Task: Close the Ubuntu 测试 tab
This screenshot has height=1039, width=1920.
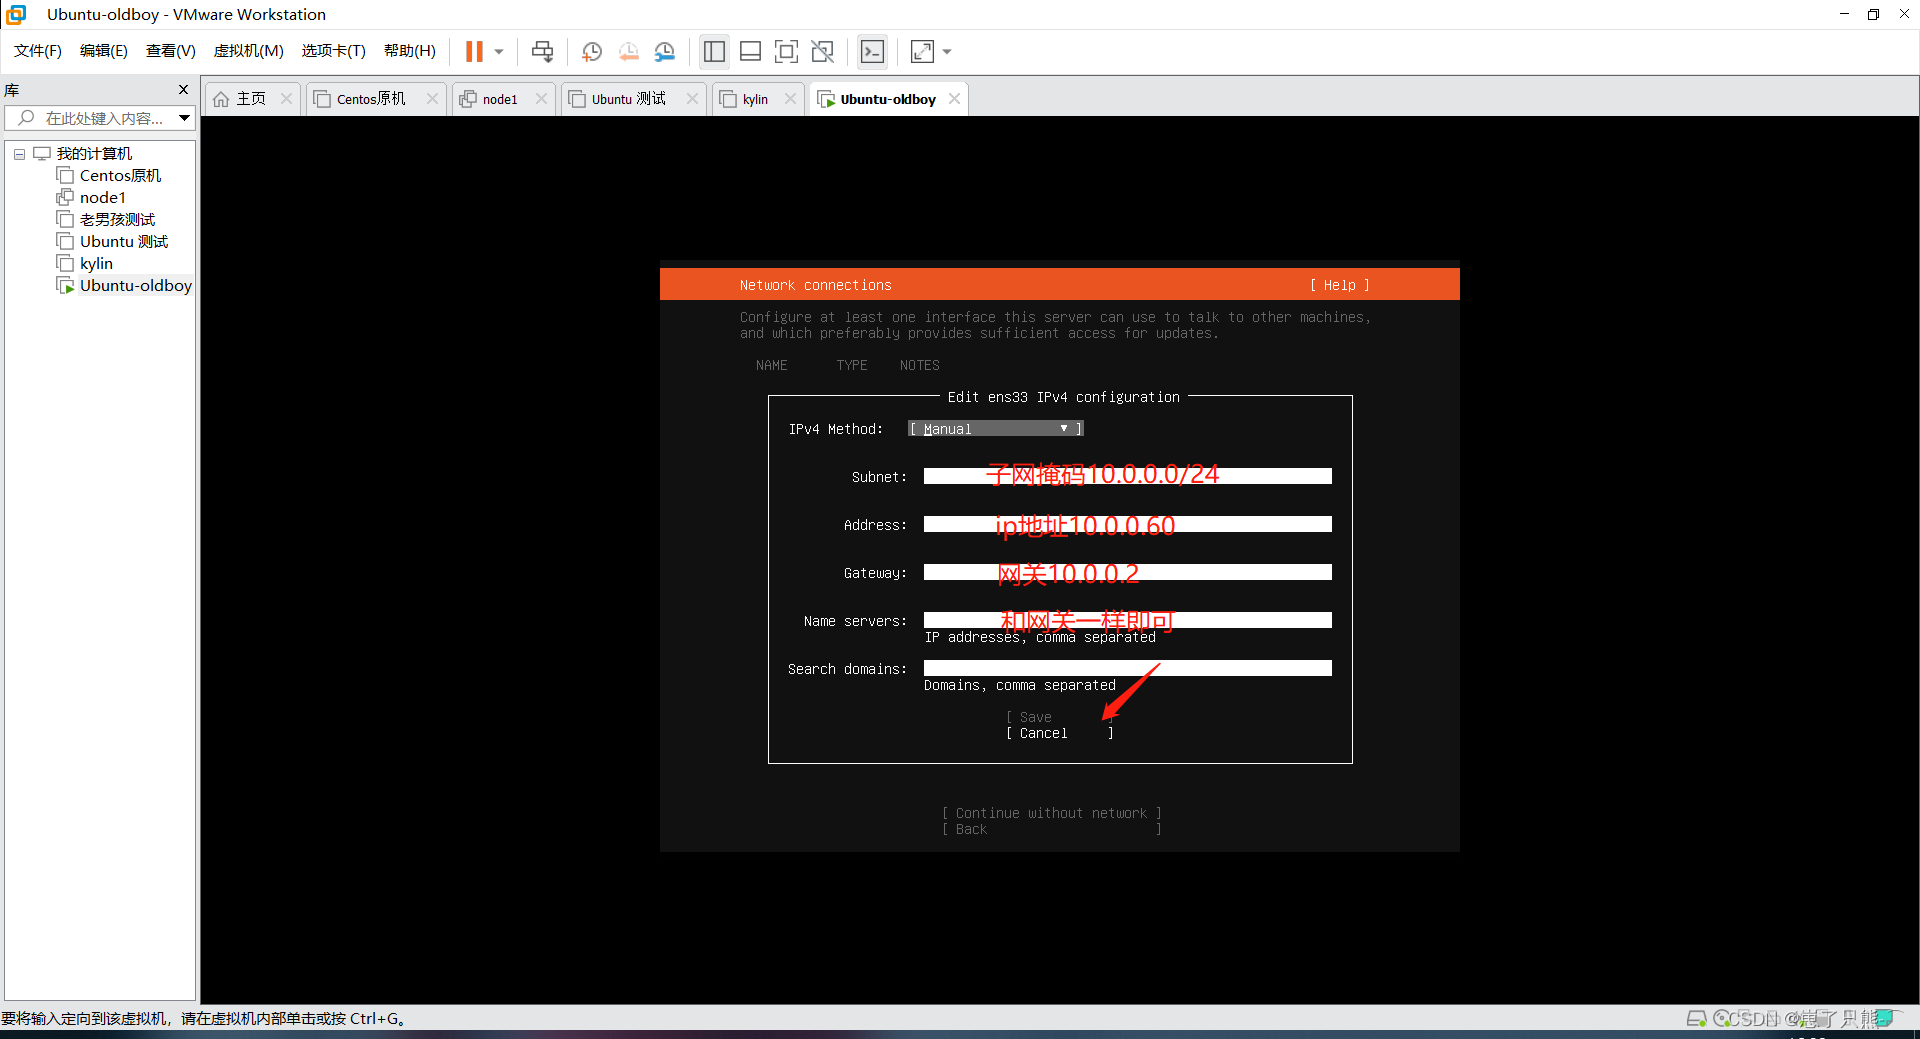Action: coord(692,99)
